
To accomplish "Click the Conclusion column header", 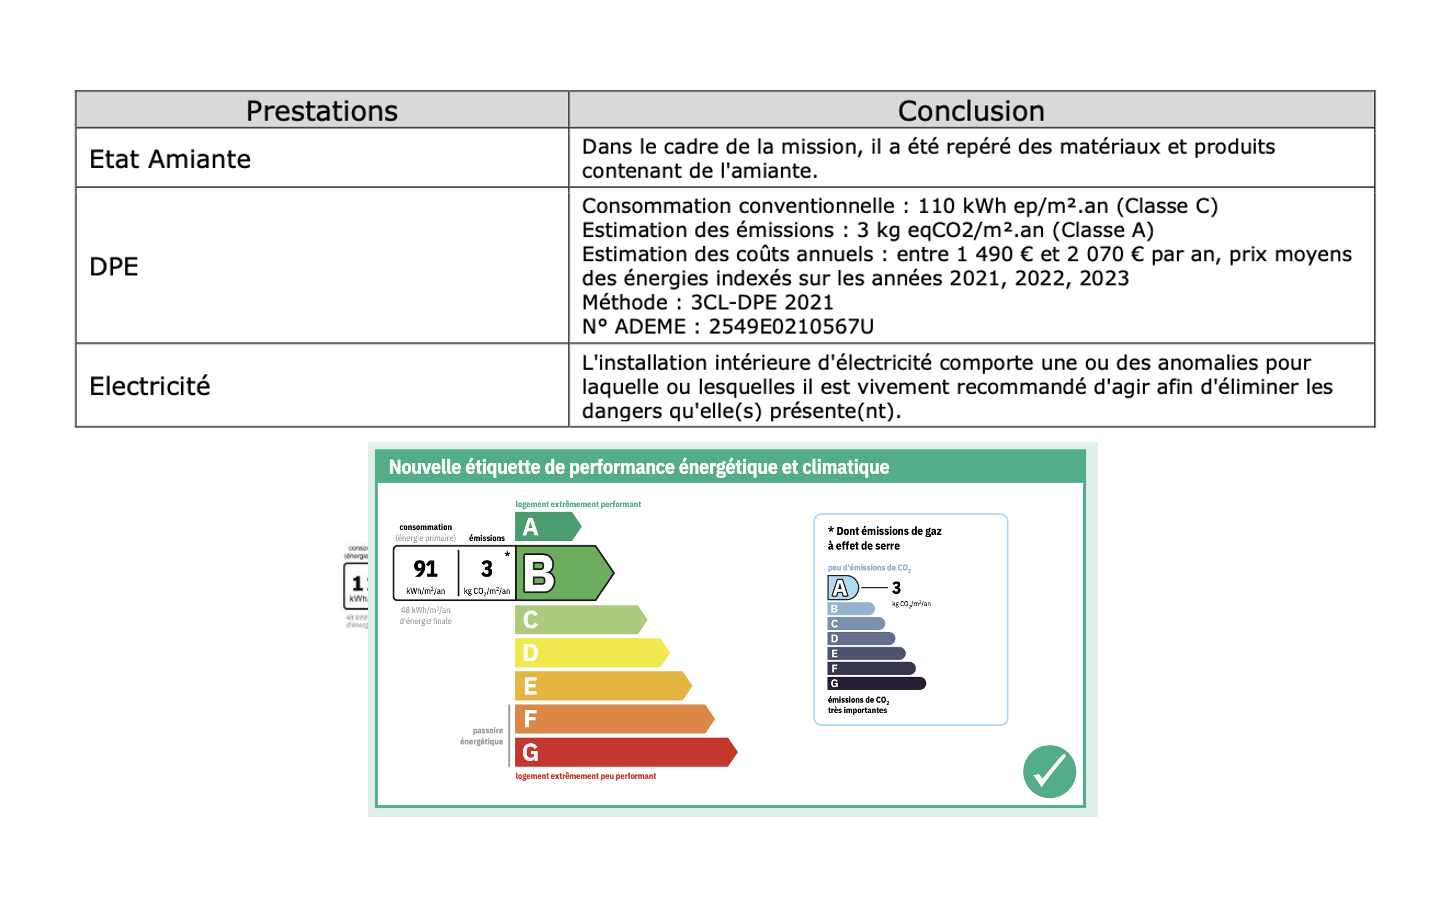I will point(970,111).
